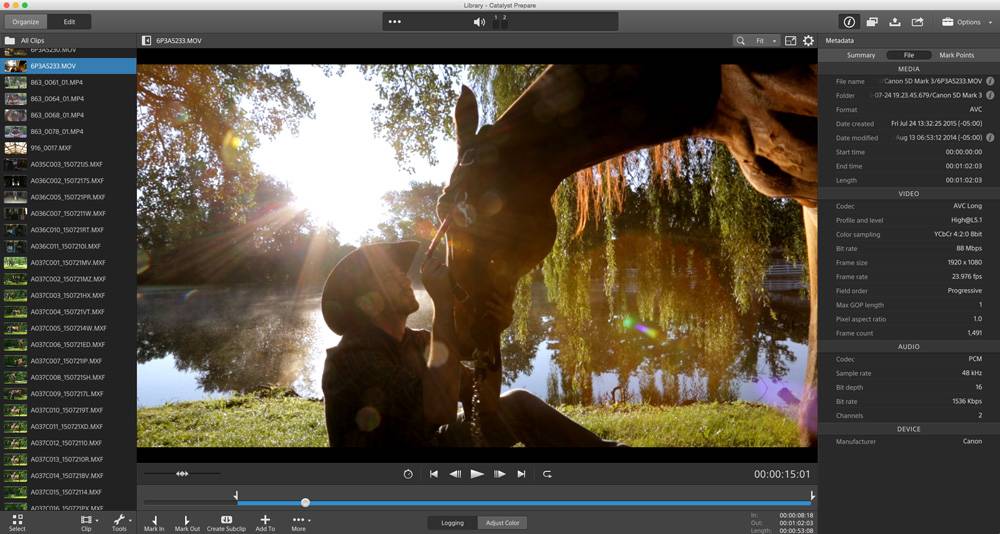The image size is (1000, 534).
Task: Select clip A036C005_150721PR.MXF
Action: tap(68, 197)
